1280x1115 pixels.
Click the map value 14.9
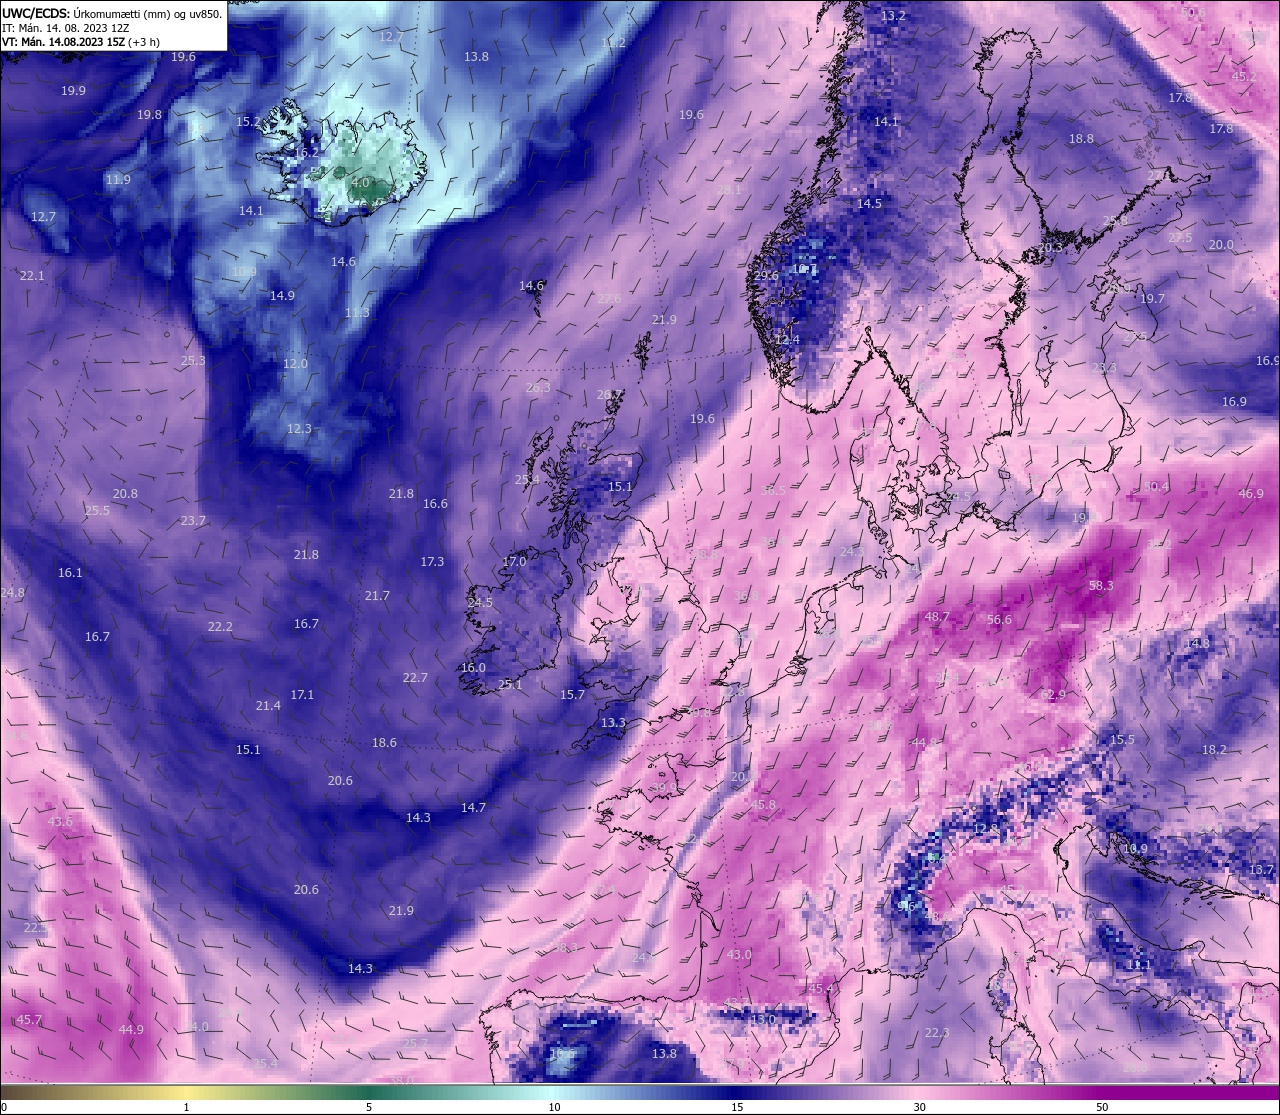click(x=282, y=296)
